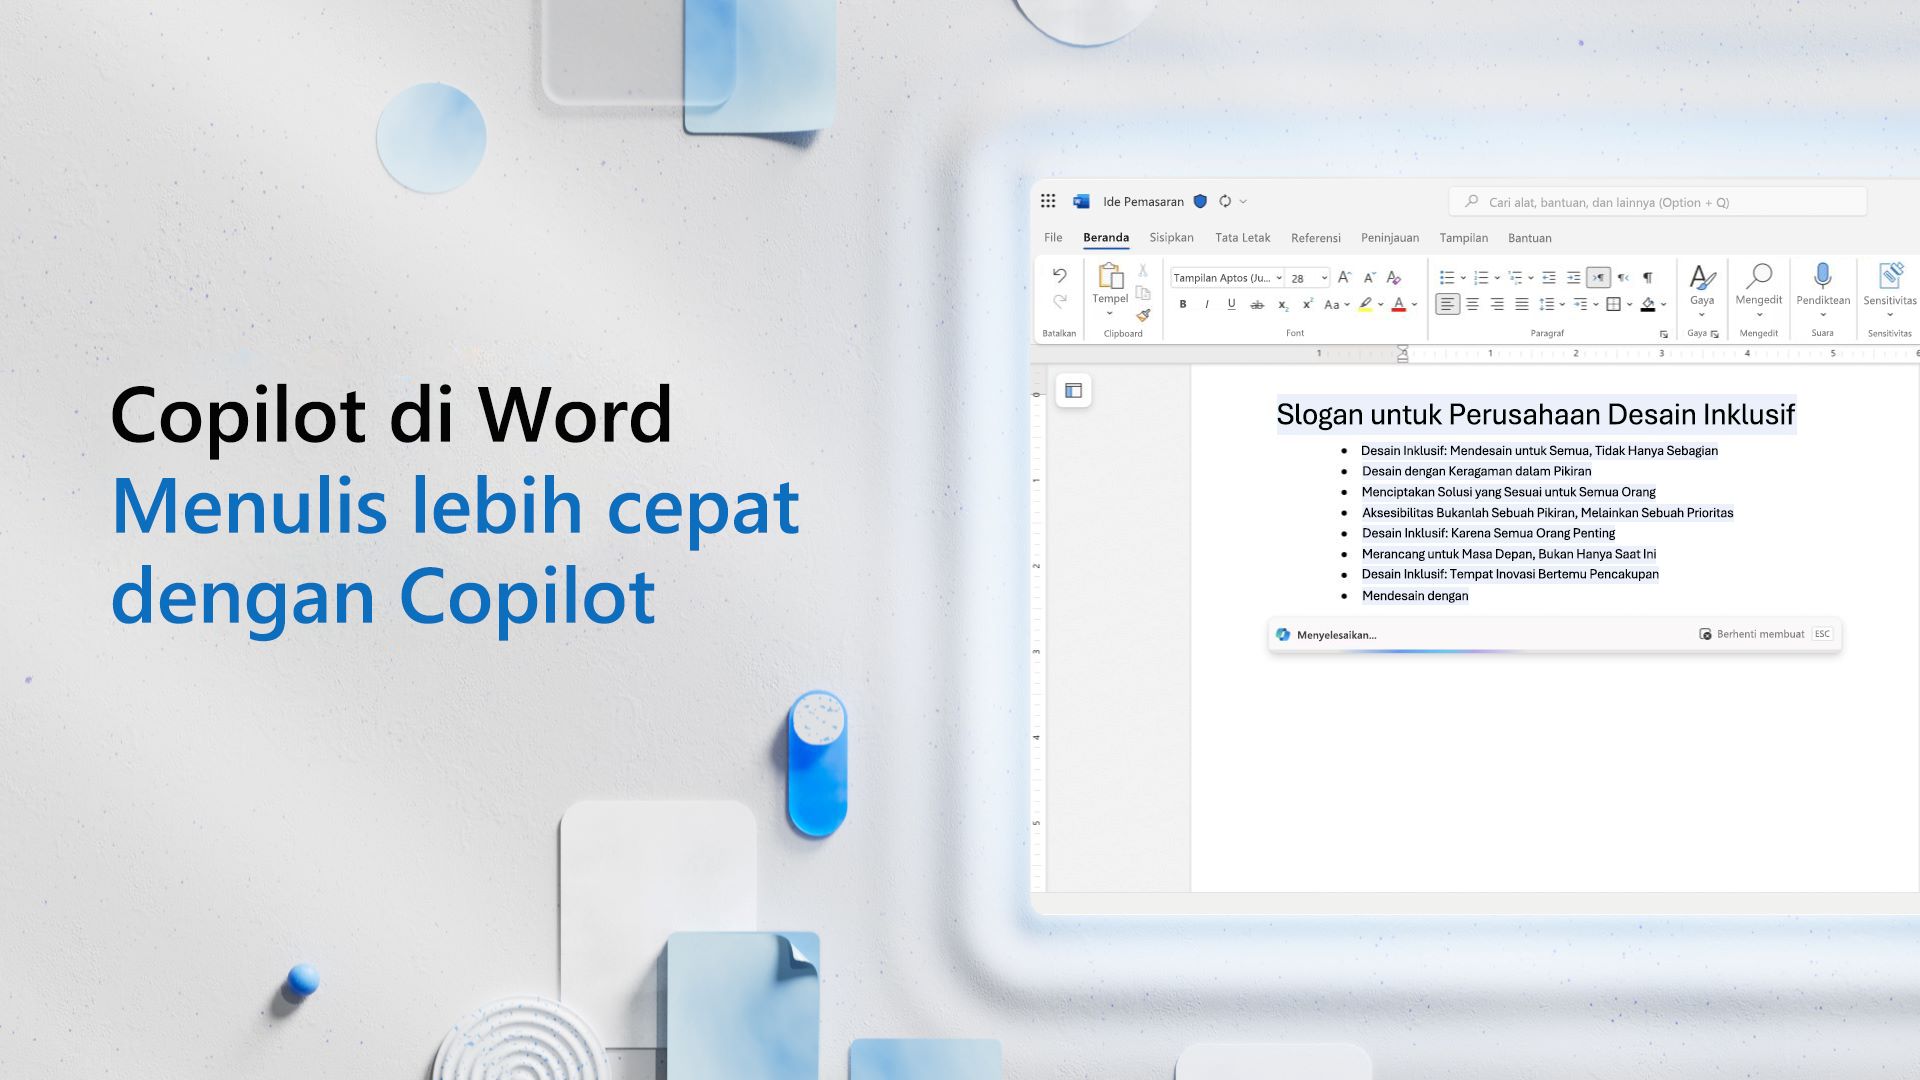Image resolution: width=1920 pixels, height=1080 pixels.
Task: Center-align the paragraph
Action: (1472, 304)
